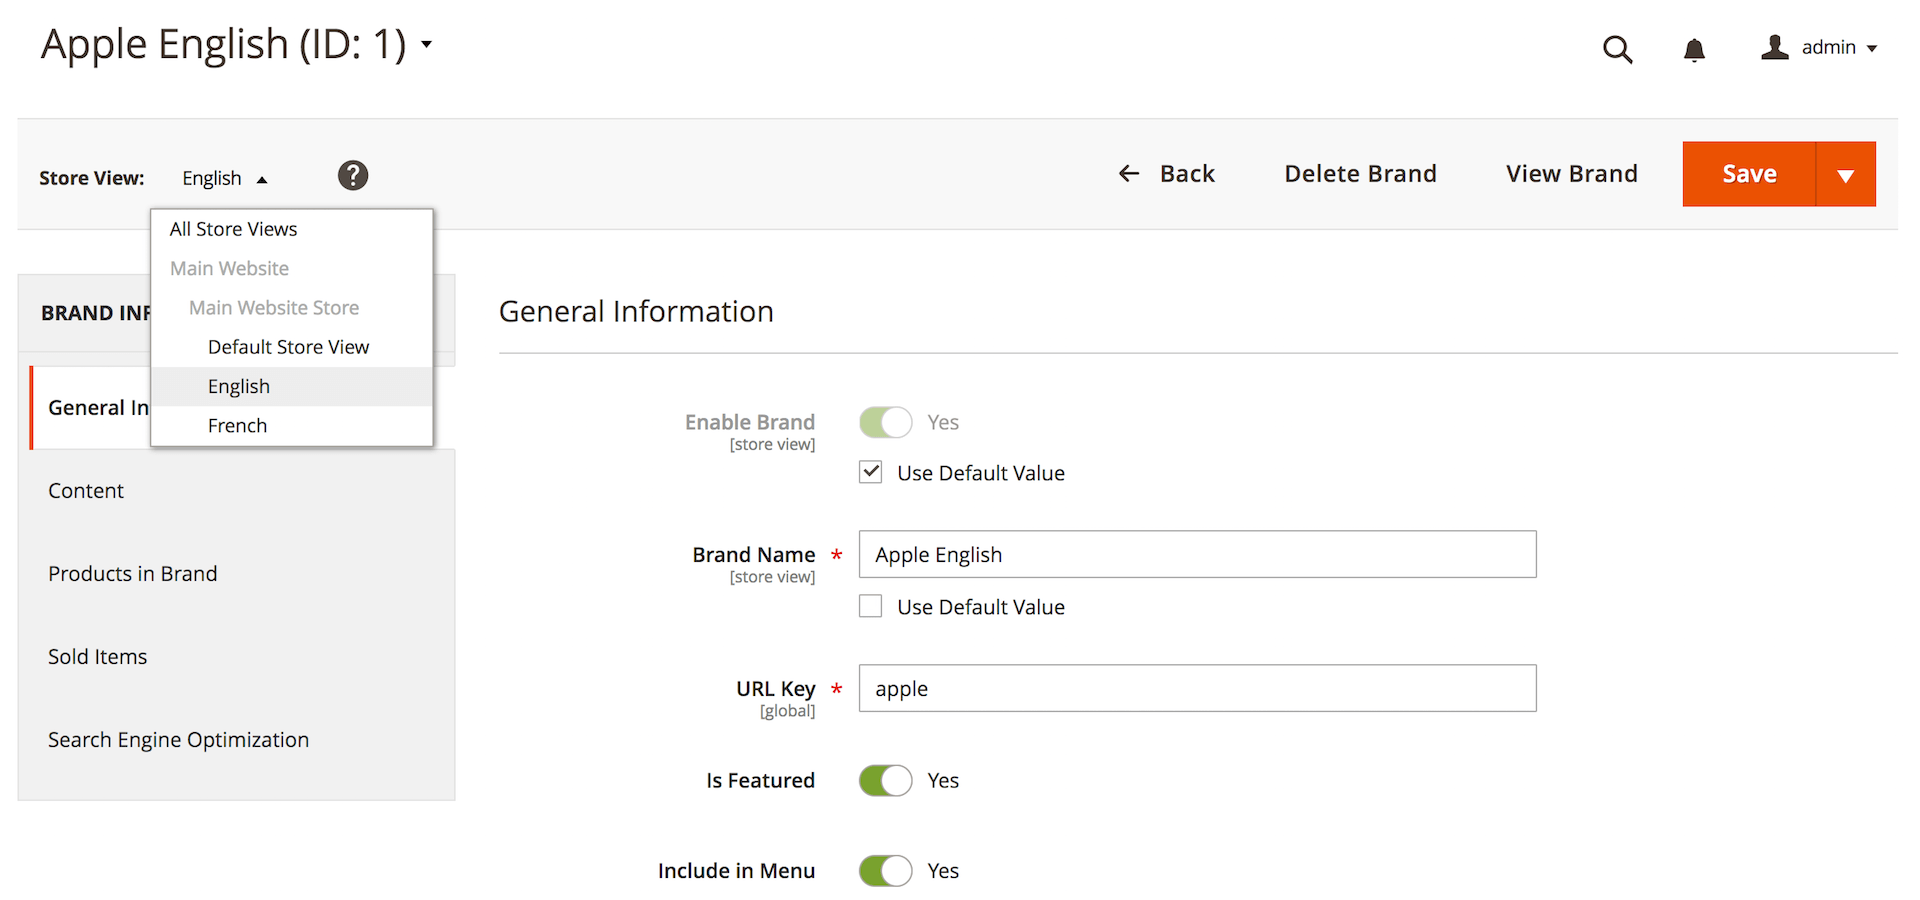Check Use Default Value for Brand Name
Image resolution: width=1920 pixels, height=900 pixels.
[870, 605]
